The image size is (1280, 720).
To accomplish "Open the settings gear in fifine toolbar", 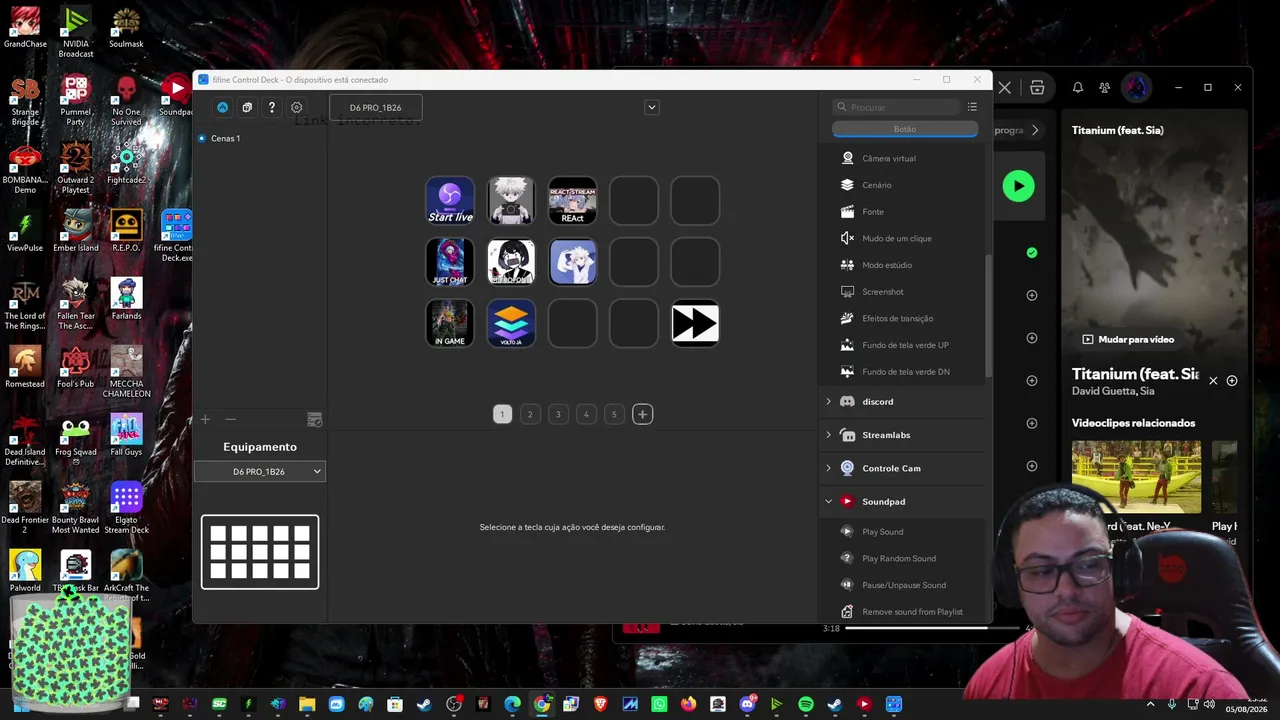I will (296, 107).
